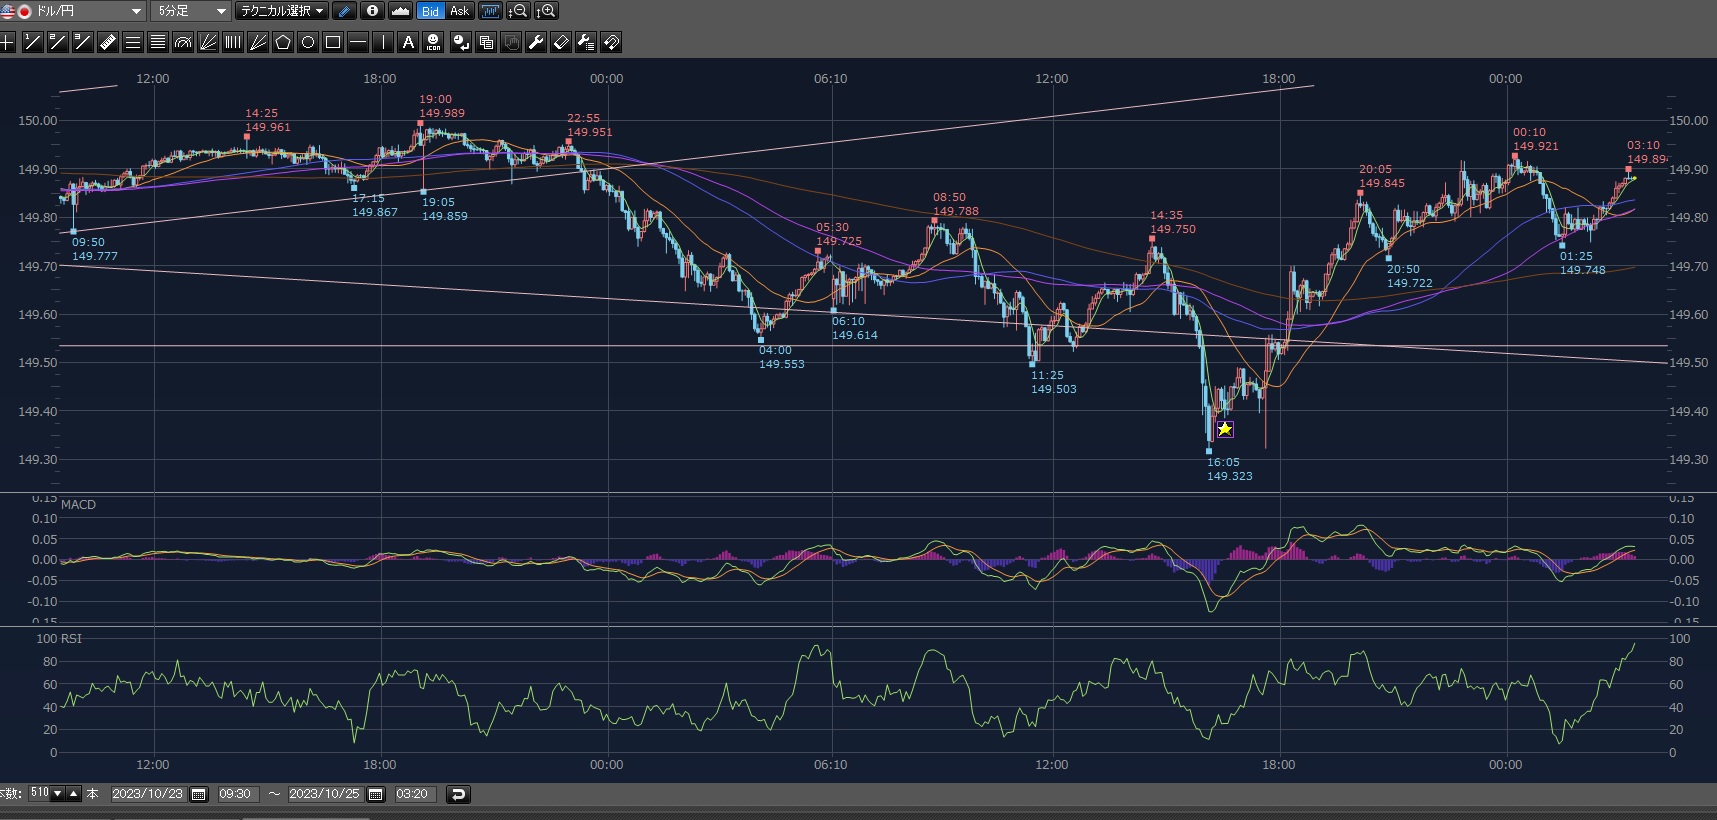Toggle the pencil drawing mode button

click(x=344, y=11)
